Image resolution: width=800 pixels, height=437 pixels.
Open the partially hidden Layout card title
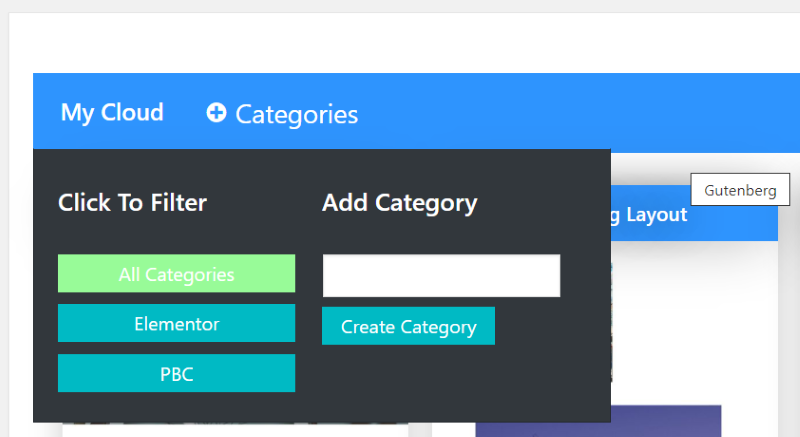tap(649, 215)
